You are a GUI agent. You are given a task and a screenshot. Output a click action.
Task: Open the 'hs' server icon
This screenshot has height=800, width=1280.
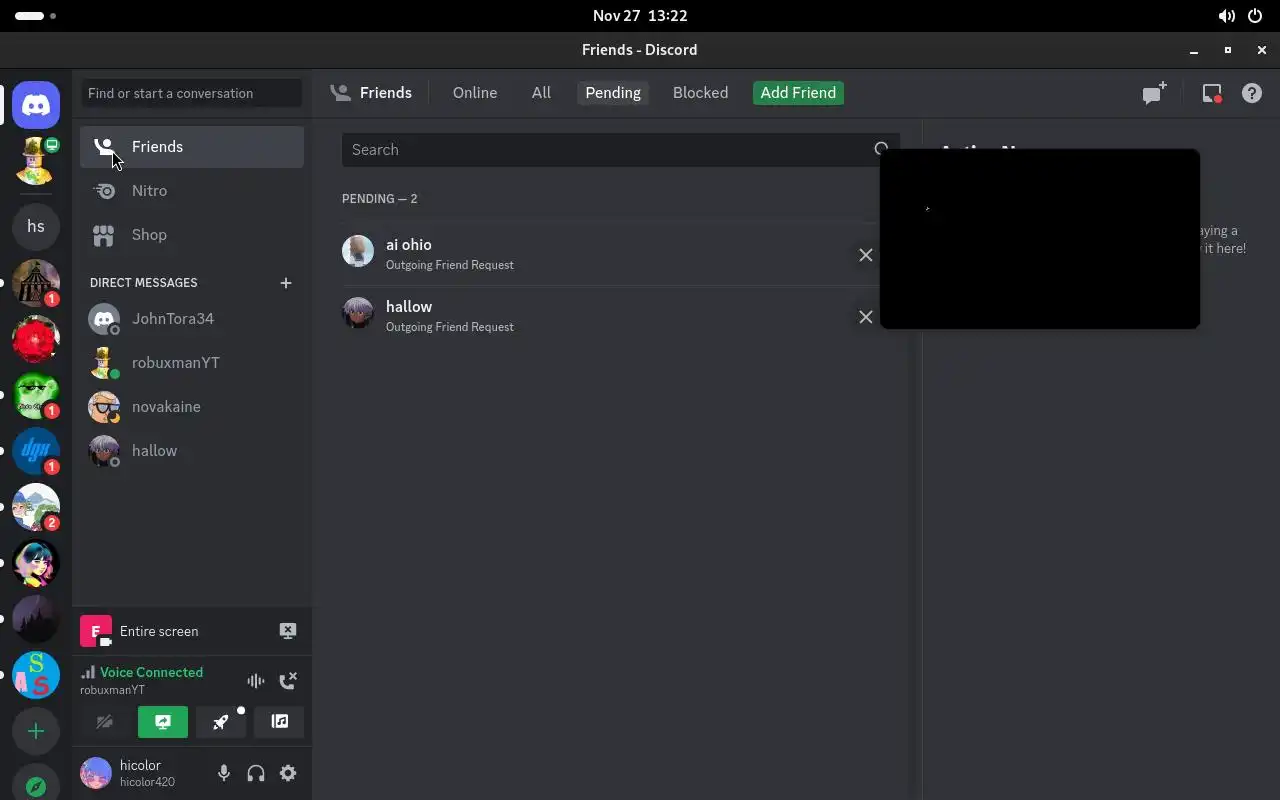click(36, 226)
